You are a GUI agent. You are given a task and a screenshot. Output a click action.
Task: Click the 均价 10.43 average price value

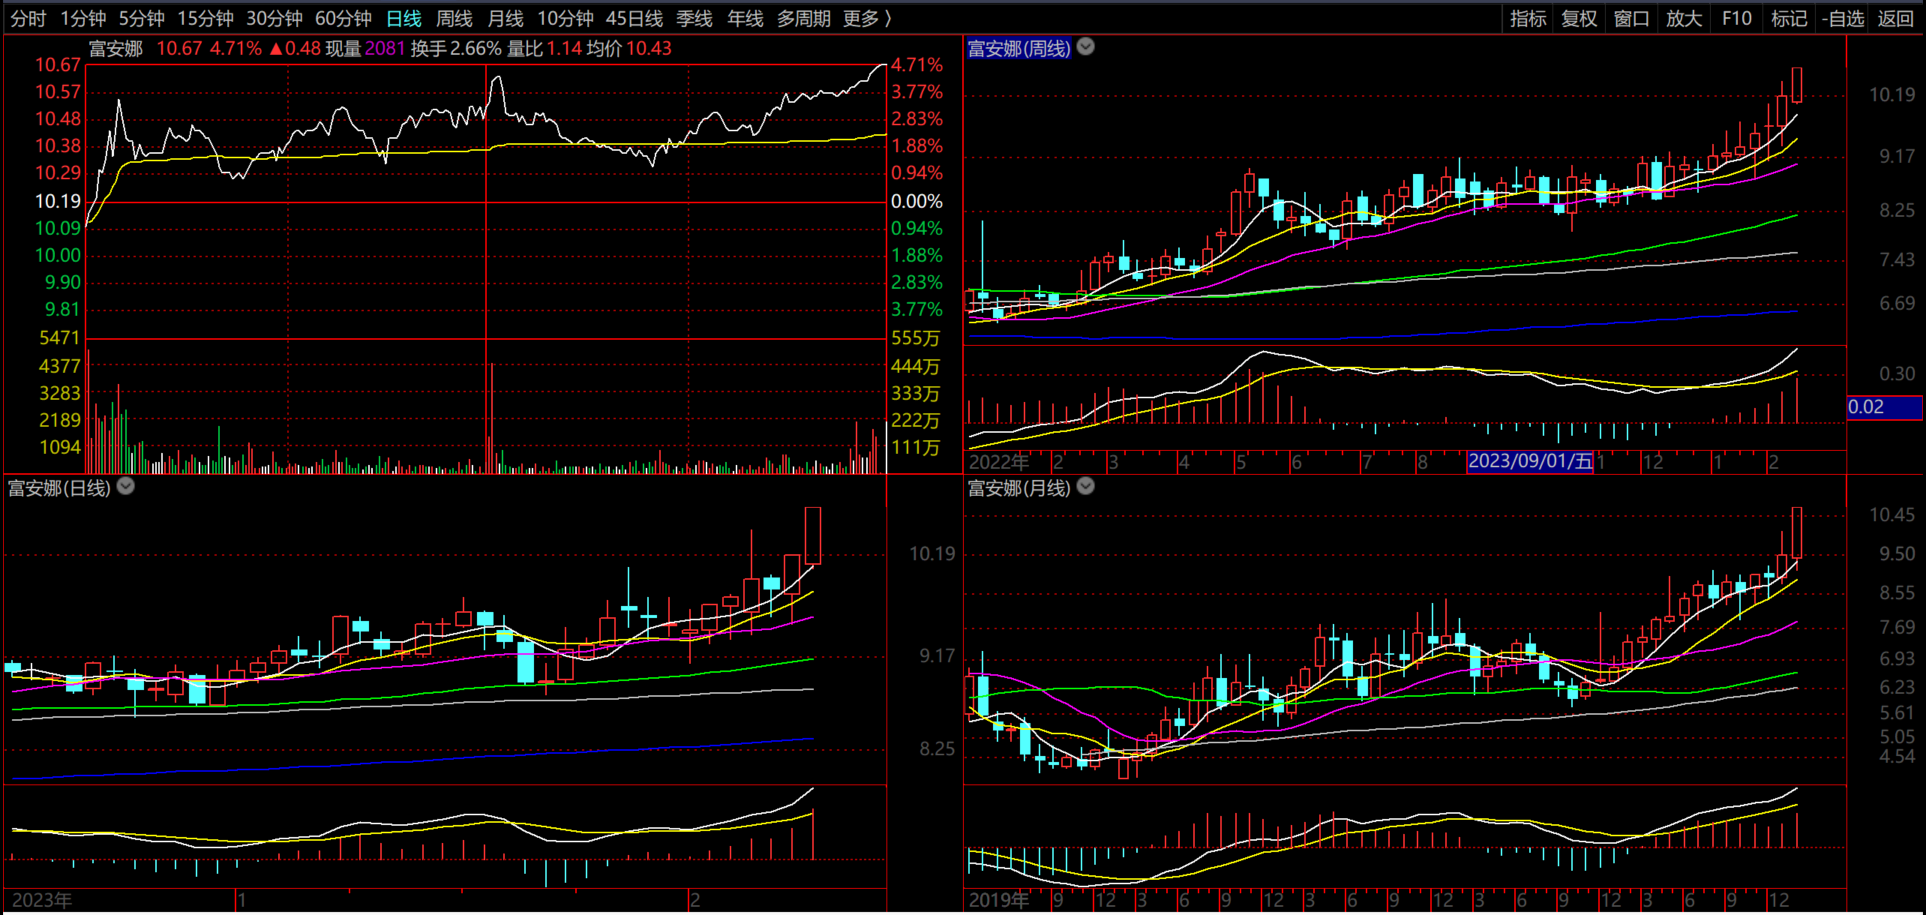tap(629, 48)
